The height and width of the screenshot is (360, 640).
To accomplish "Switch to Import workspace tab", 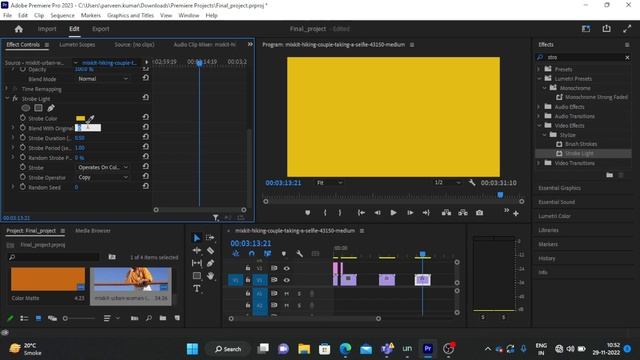I will (x=47, y=29).
